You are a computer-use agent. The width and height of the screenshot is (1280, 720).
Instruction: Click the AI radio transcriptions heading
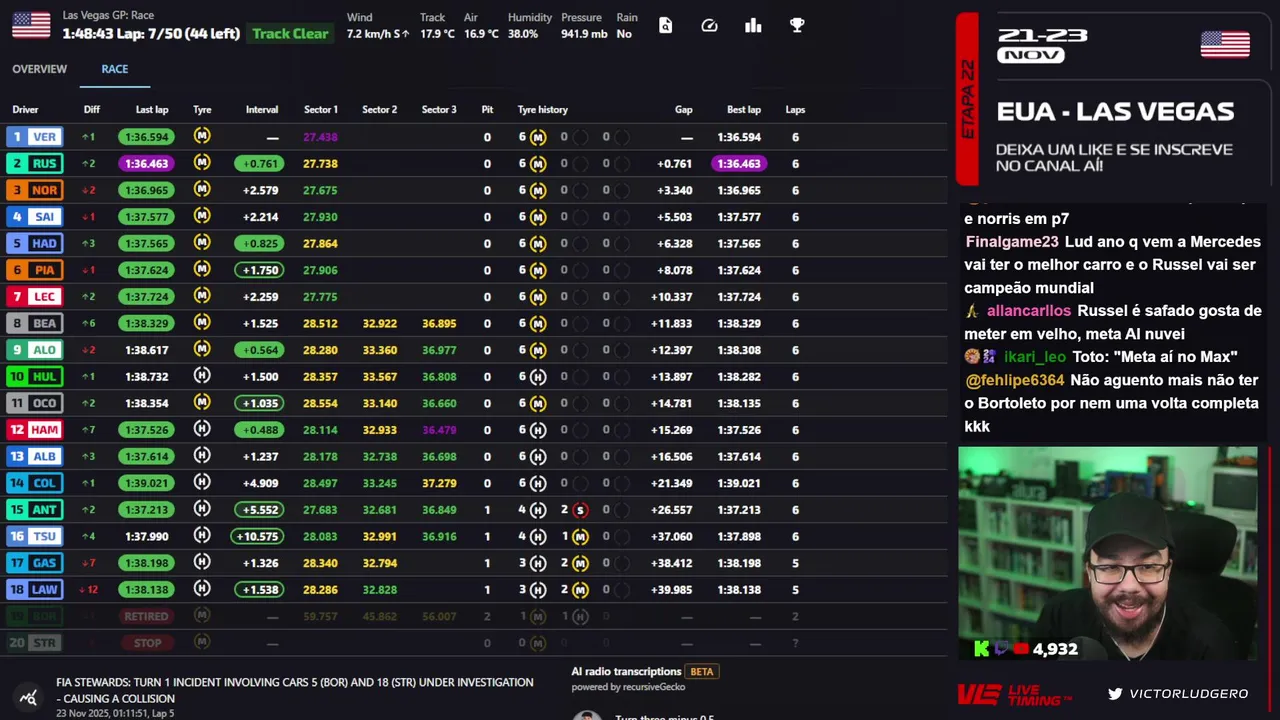[626, 672]
